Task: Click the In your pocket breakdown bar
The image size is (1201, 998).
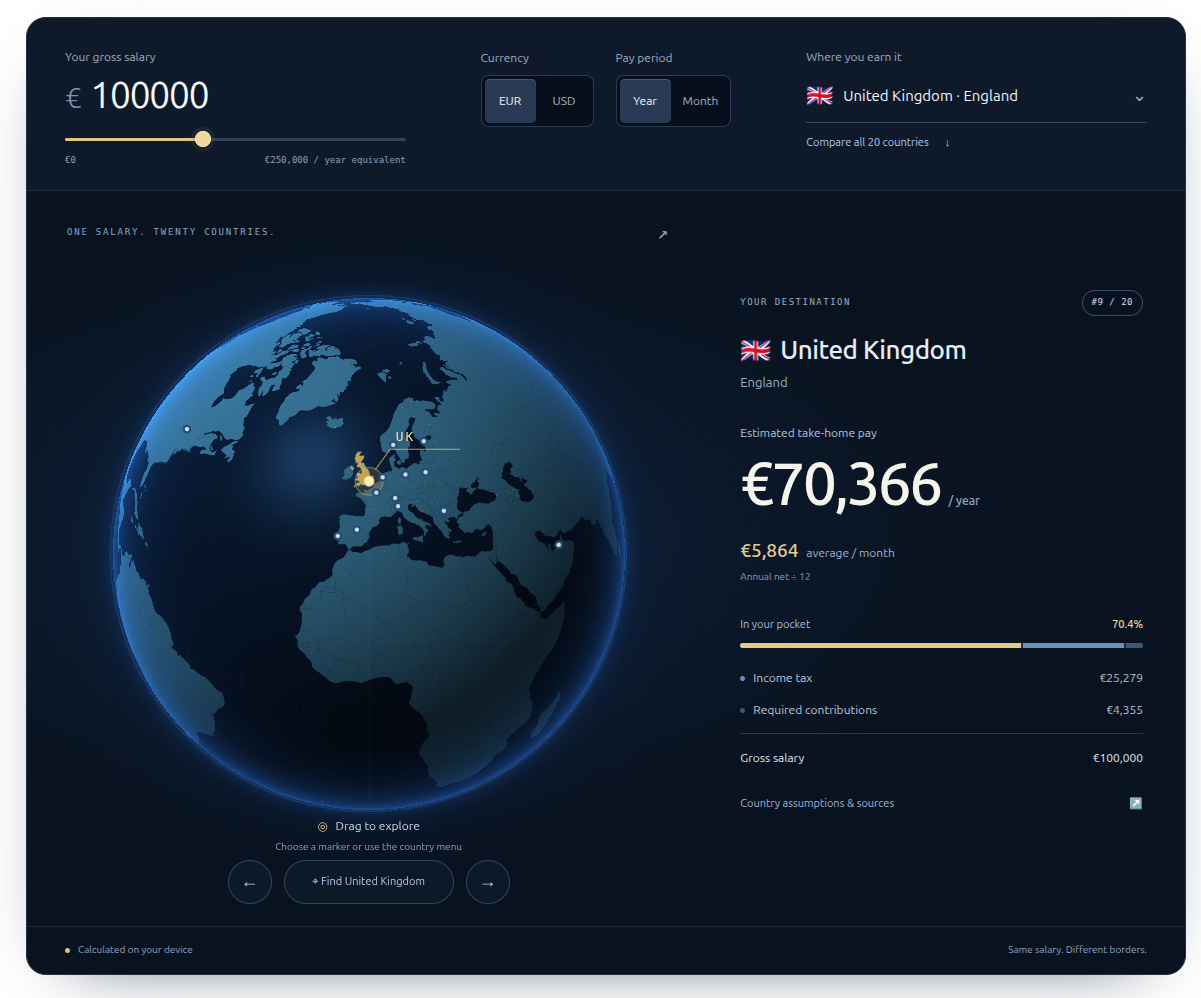Action: click(941, 646)
